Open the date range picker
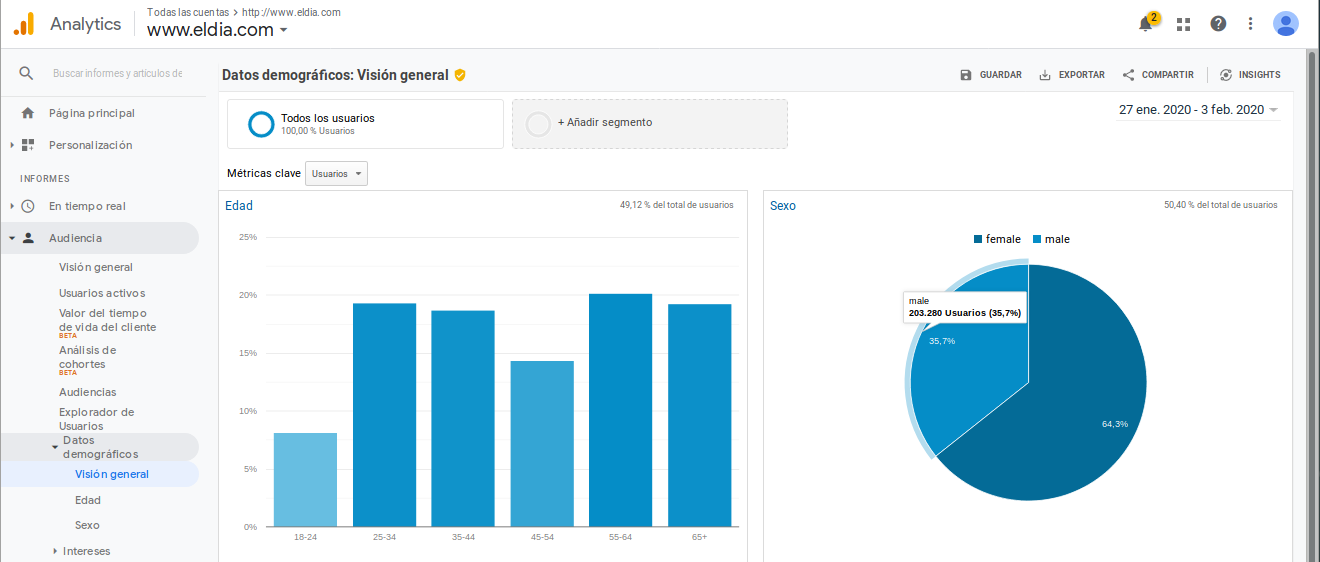 [1198, 110]
